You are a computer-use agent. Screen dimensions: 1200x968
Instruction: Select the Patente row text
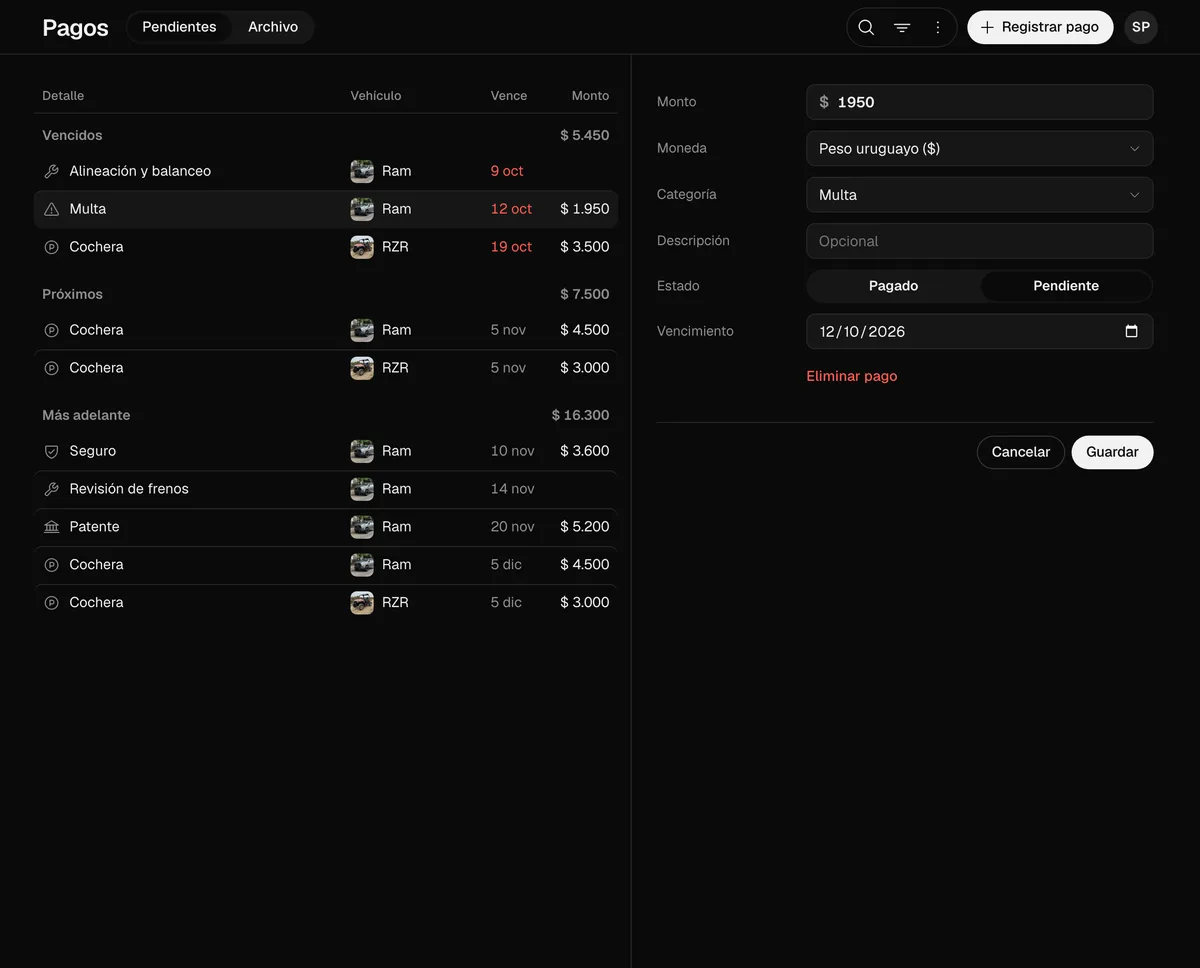point(94,527)
